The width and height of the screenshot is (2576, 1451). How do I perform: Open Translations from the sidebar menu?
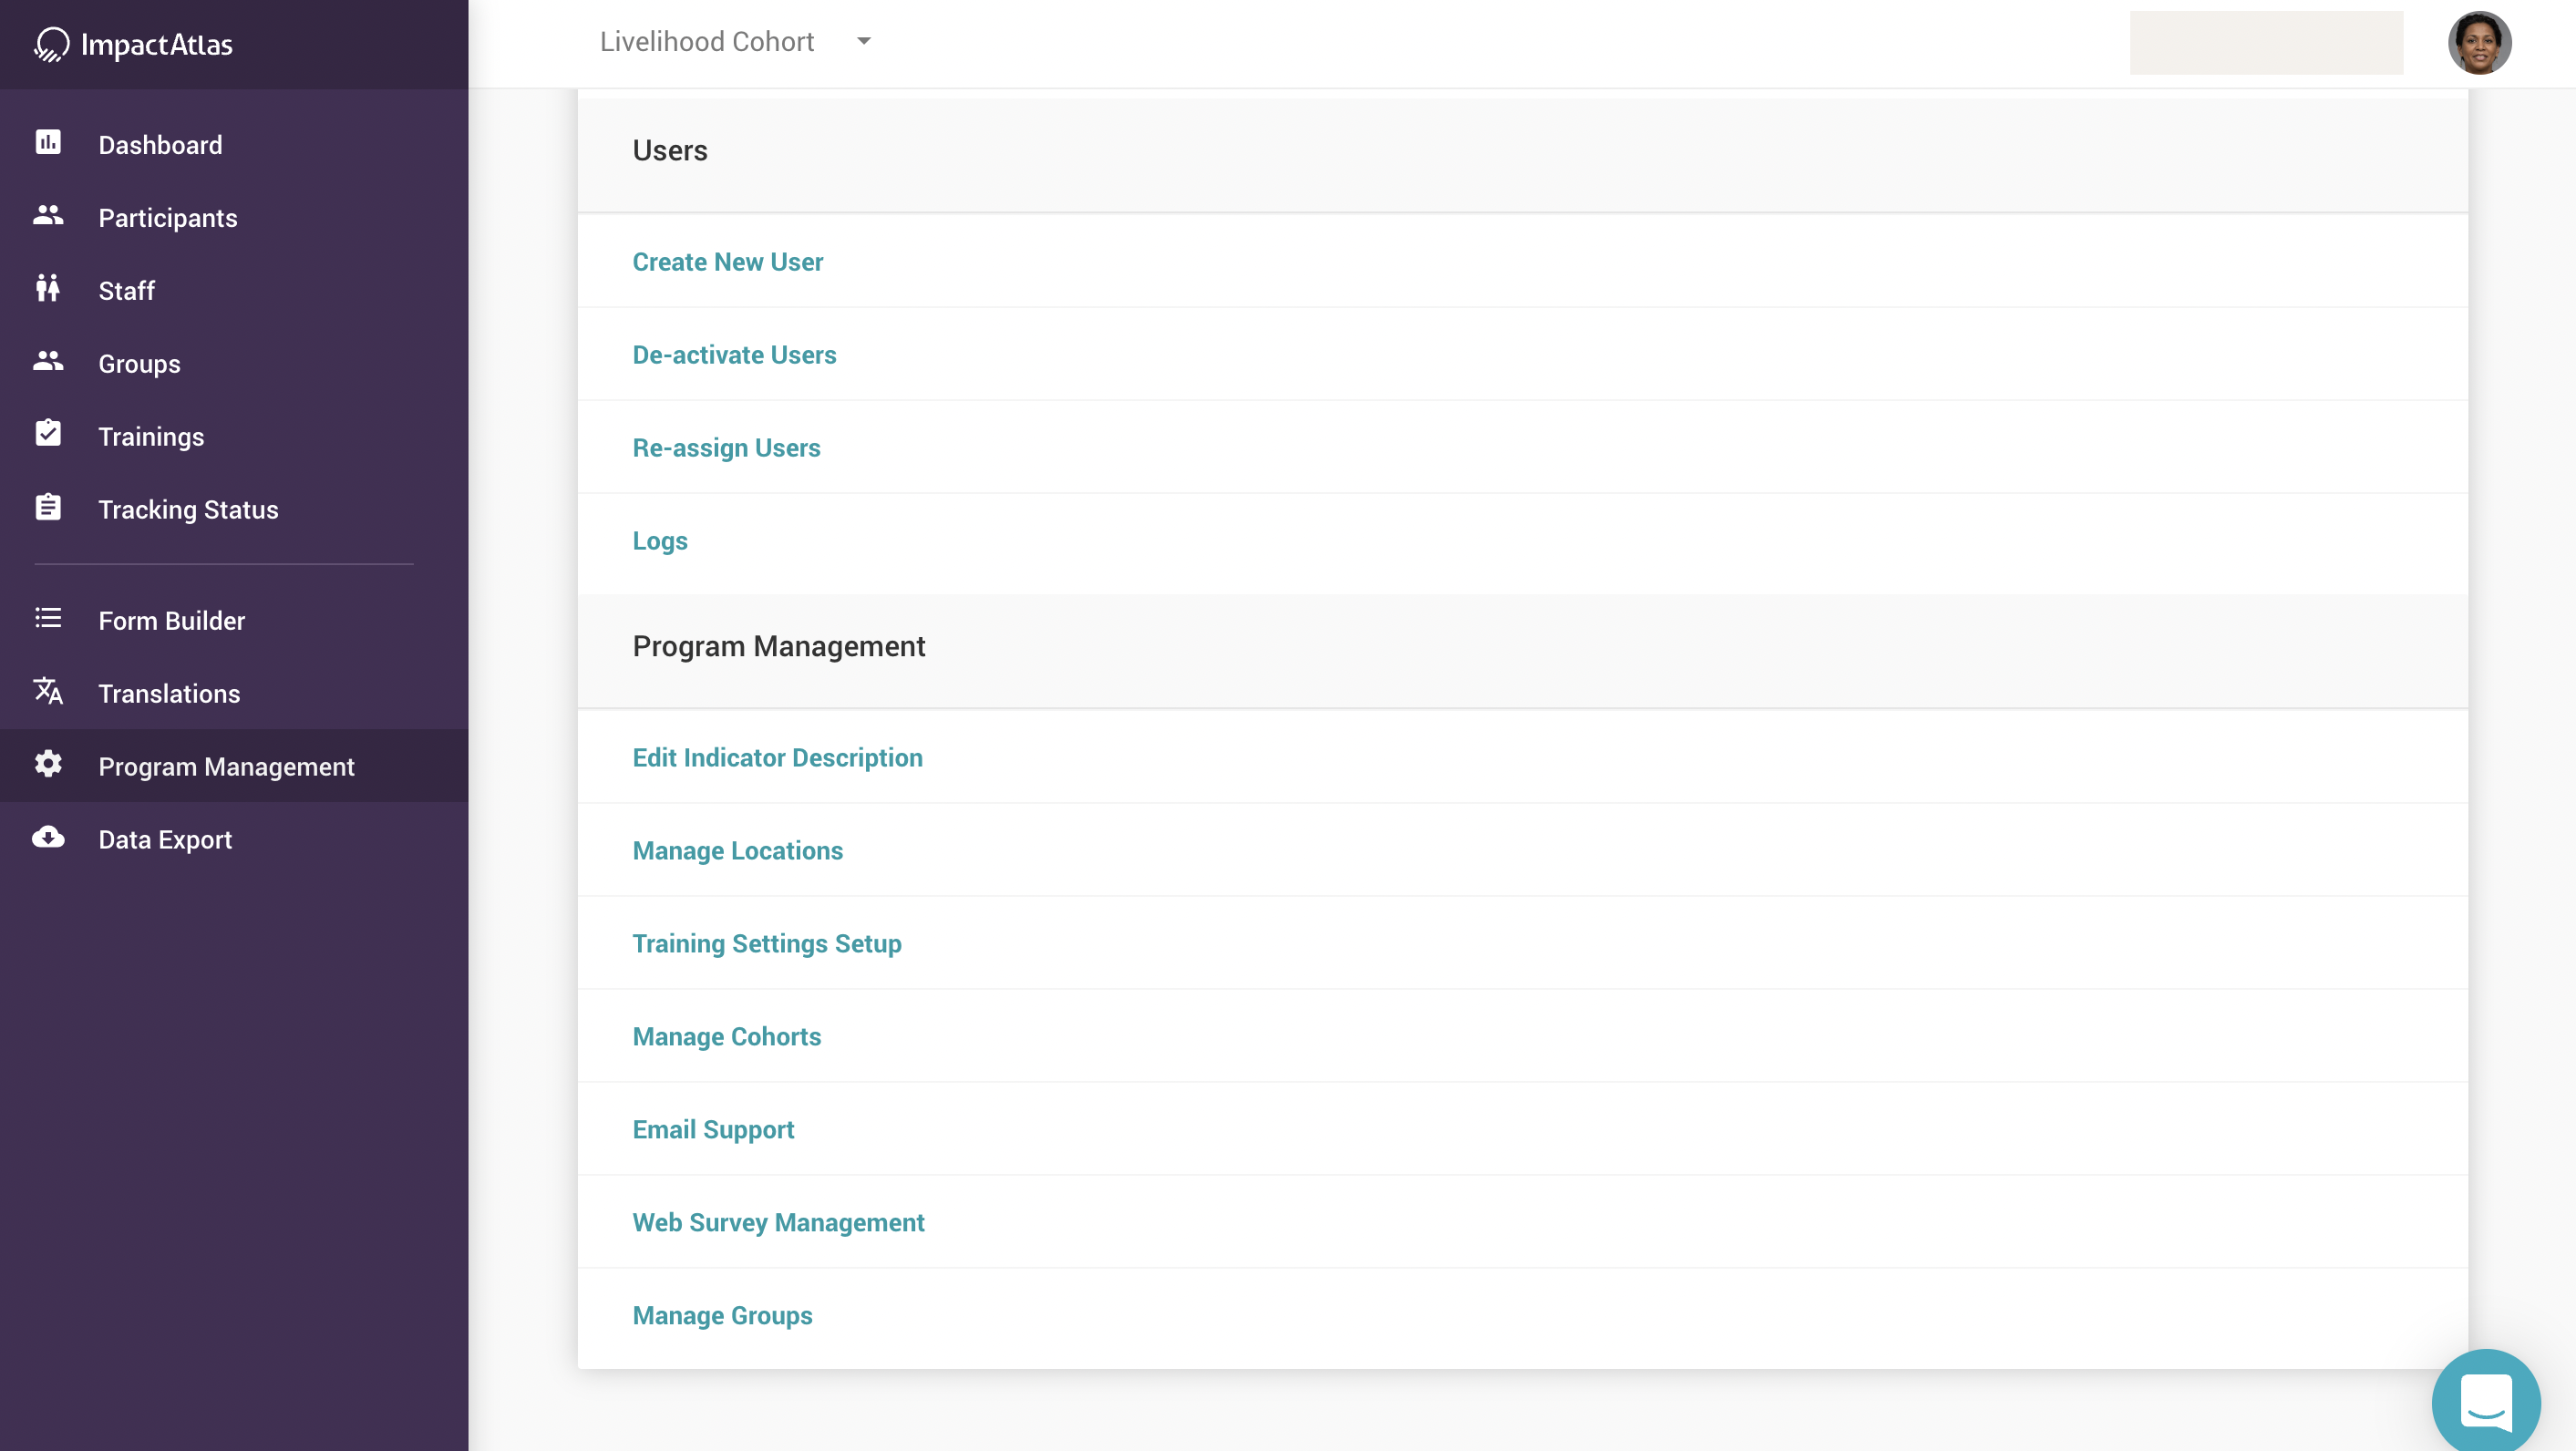(168, 693)
